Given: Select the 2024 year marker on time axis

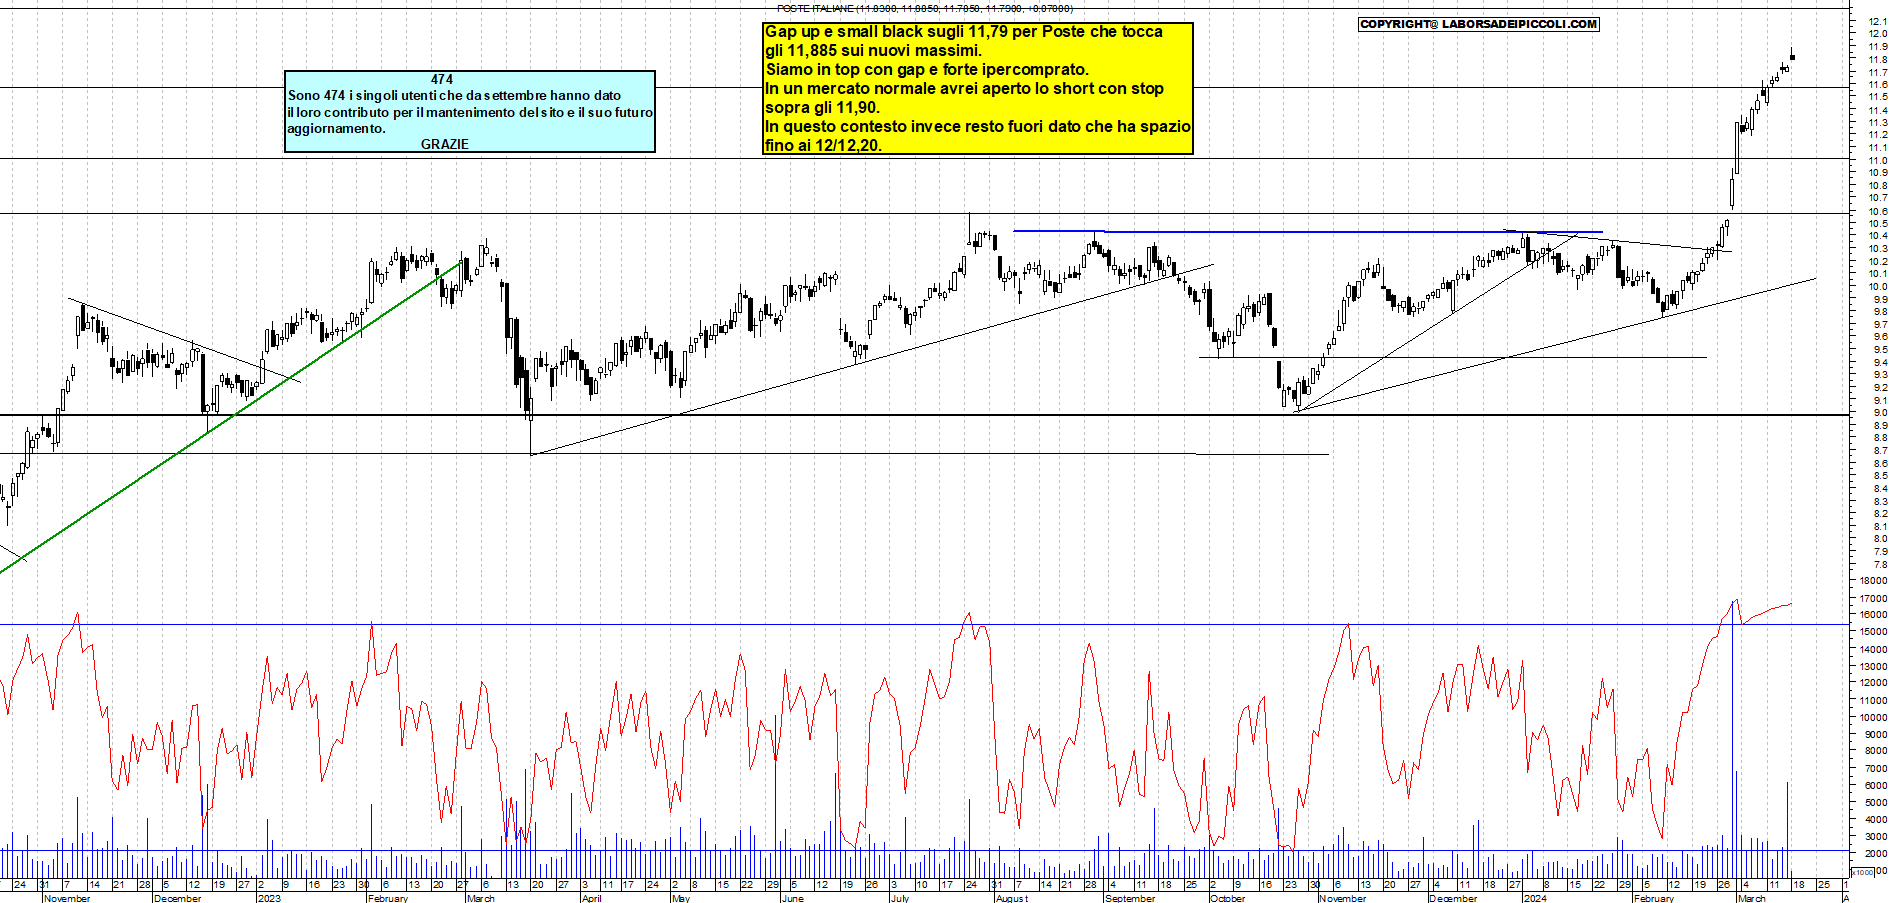Looking at the screenshot, I should coord(1534,898).
